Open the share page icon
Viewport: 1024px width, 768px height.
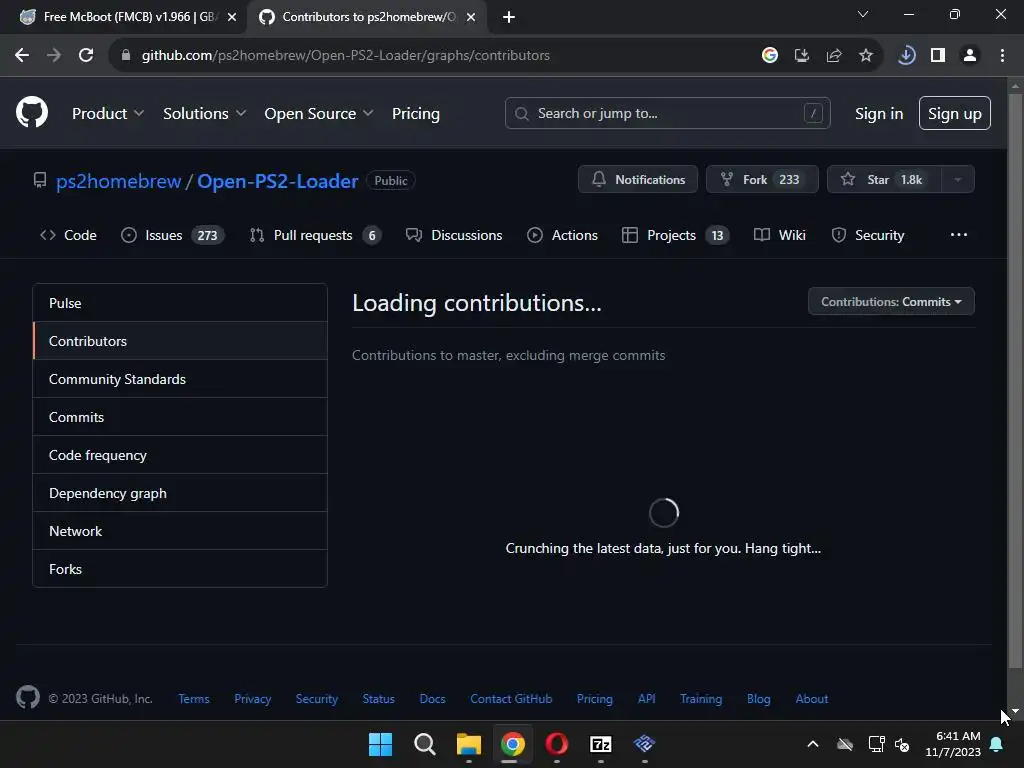point(834,56)
